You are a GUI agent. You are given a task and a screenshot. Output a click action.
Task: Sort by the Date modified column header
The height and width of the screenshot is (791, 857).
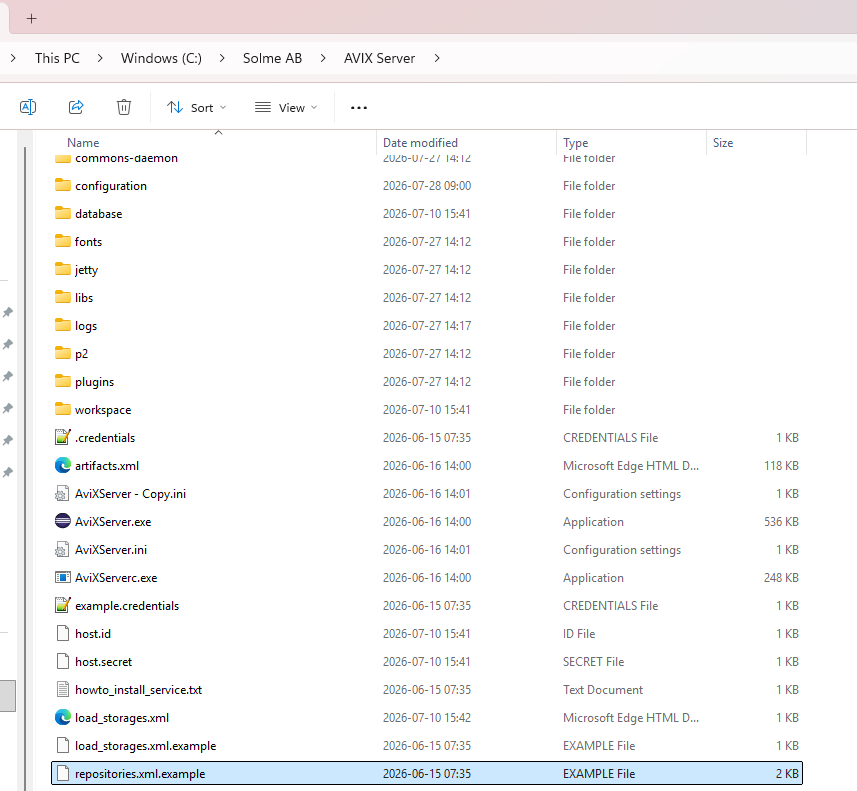[420, 143]
